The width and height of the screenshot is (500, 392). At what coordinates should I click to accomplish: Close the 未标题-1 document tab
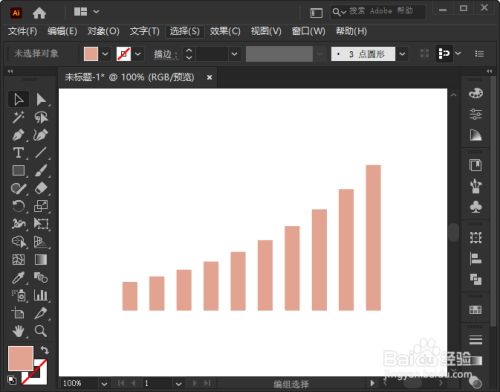coord(209,77)
